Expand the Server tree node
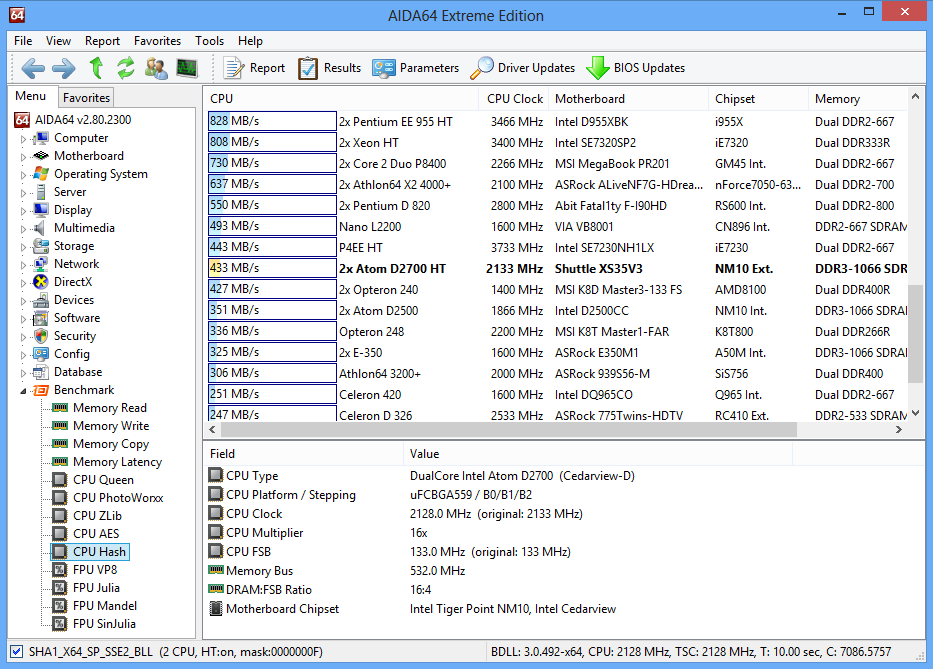Image resolution: width=933 pixels, height=669 pixels. 23,193
